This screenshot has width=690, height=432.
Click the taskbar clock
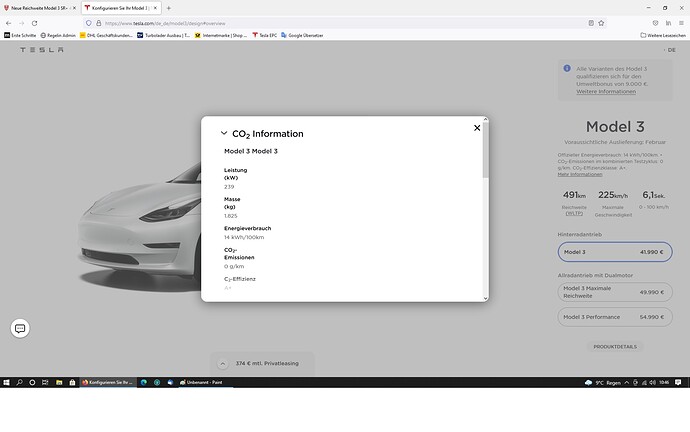click(664, 383)
